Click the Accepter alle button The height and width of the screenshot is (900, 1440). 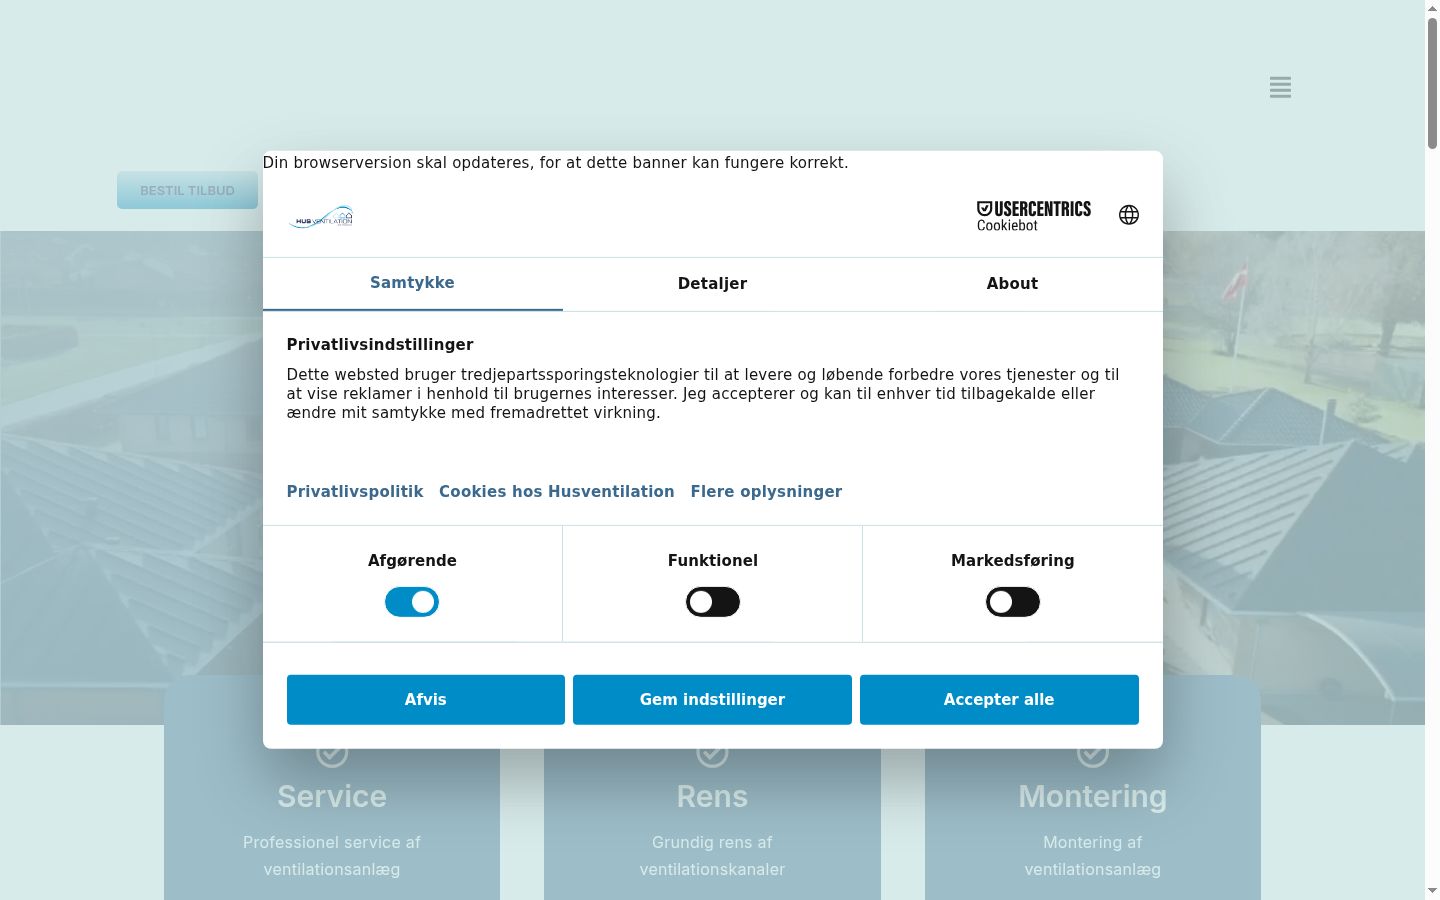999,700
